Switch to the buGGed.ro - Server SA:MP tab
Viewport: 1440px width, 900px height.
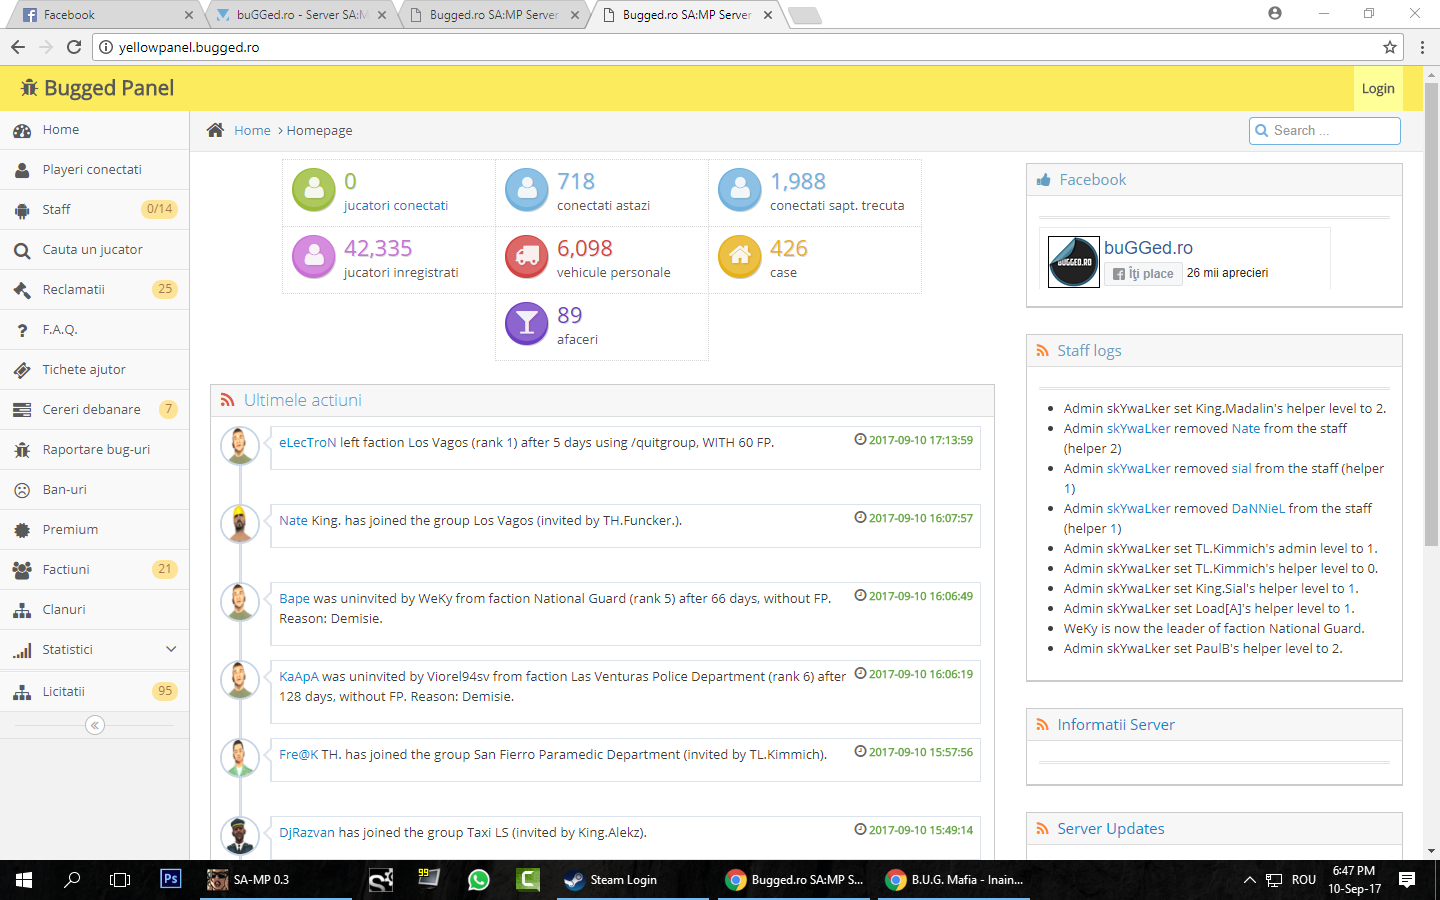pos(300,15)
